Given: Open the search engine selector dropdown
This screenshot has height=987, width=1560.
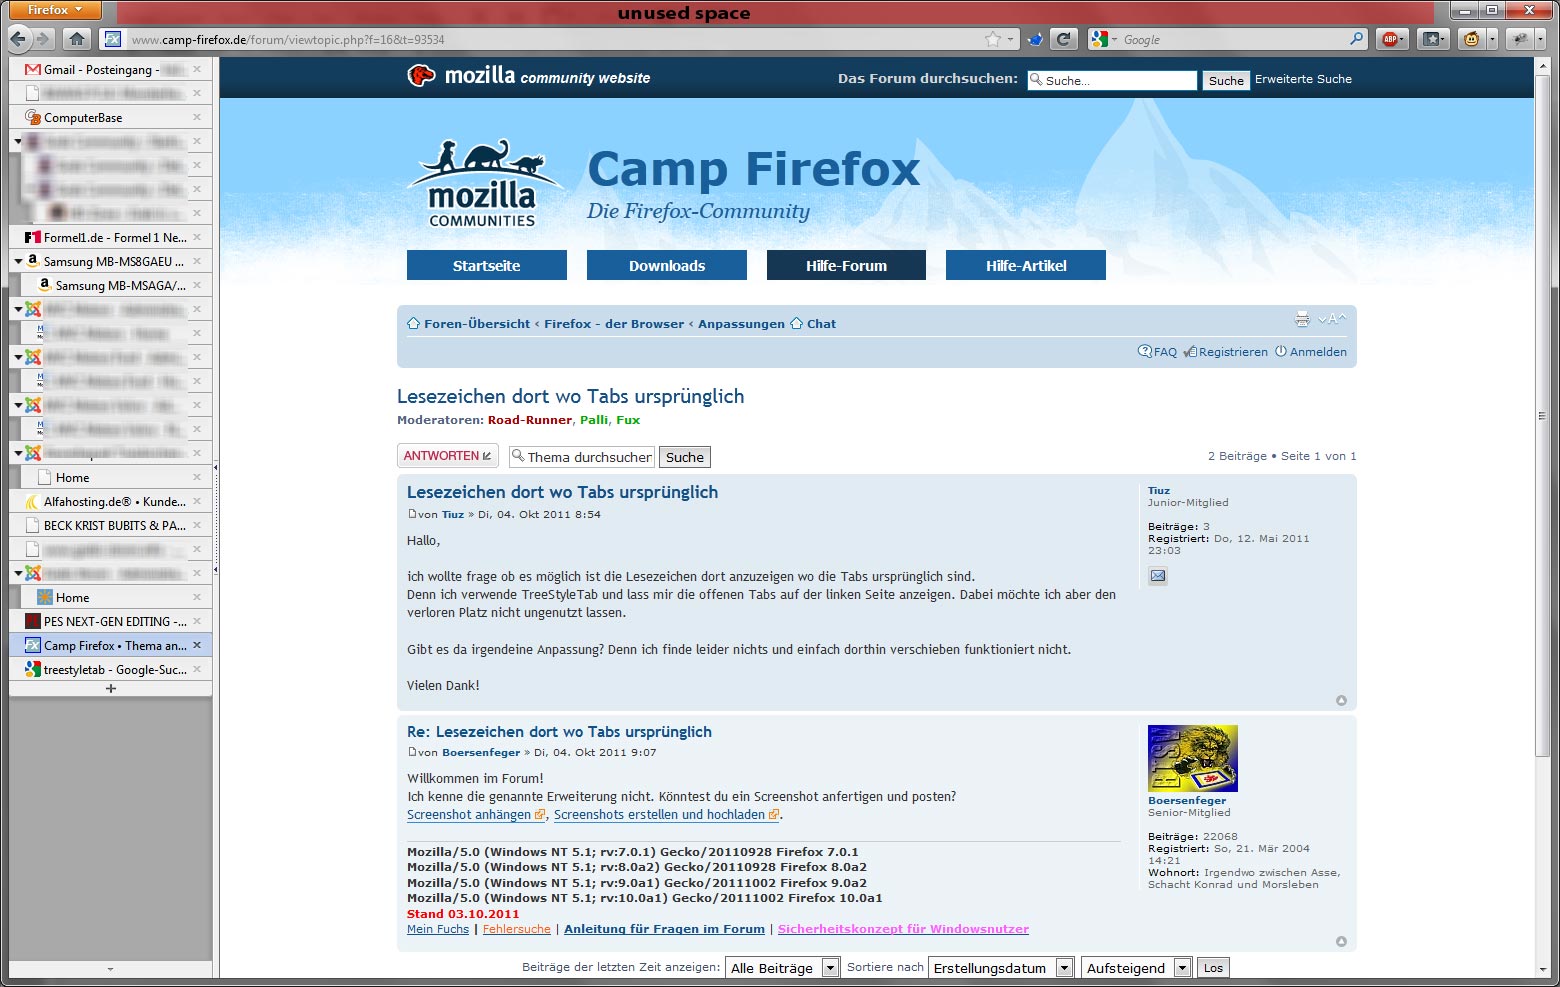Looking at the screenshot, I should coord(1103,39).
